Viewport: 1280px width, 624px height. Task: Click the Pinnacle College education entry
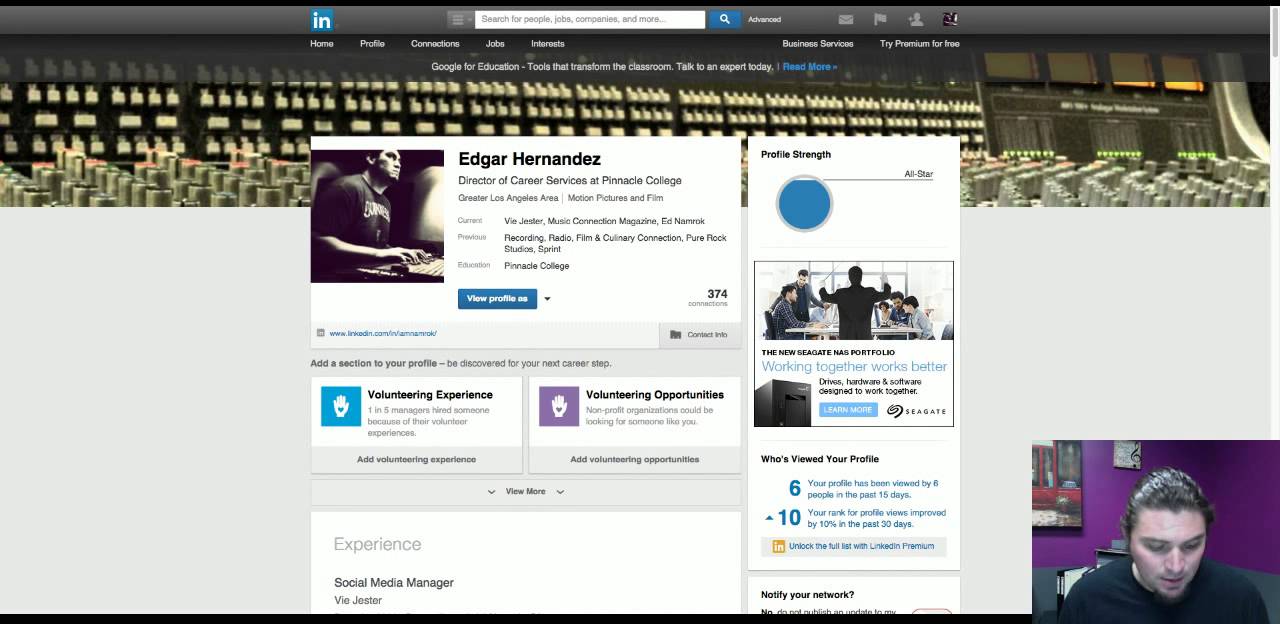[x=537, y=266]
